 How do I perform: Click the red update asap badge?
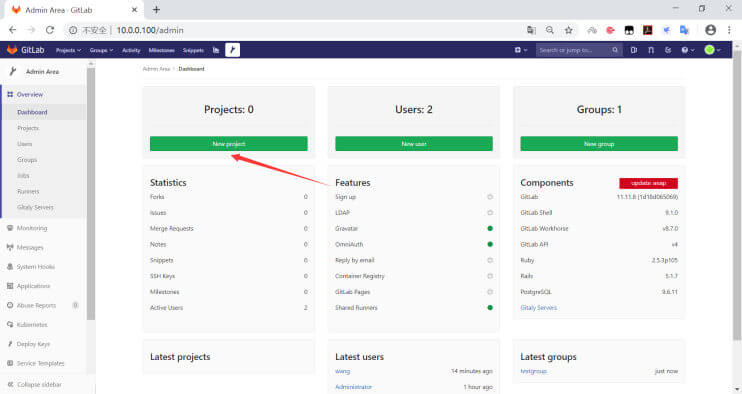click(x=648, y=183)
